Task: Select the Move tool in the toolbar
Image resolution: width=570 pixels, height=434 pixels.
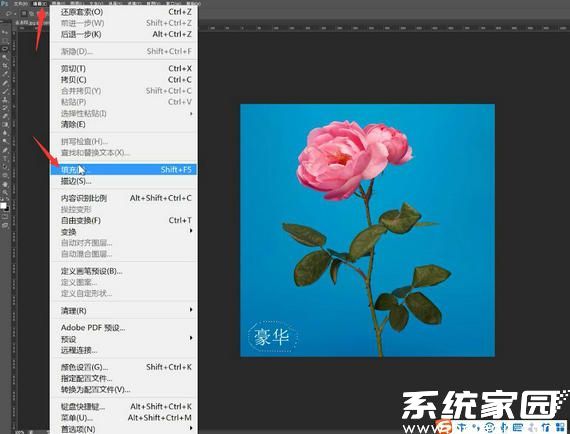Action: click(5, 32)
